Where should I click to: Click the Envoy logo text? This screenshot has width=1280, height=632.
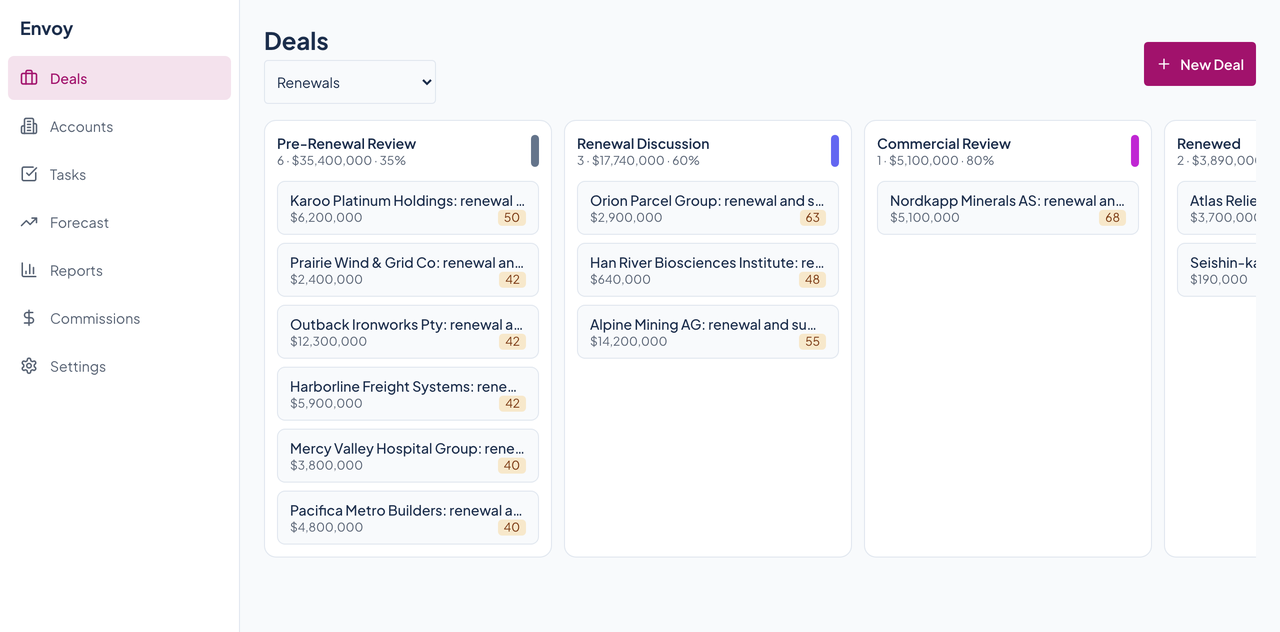(46, 28)
